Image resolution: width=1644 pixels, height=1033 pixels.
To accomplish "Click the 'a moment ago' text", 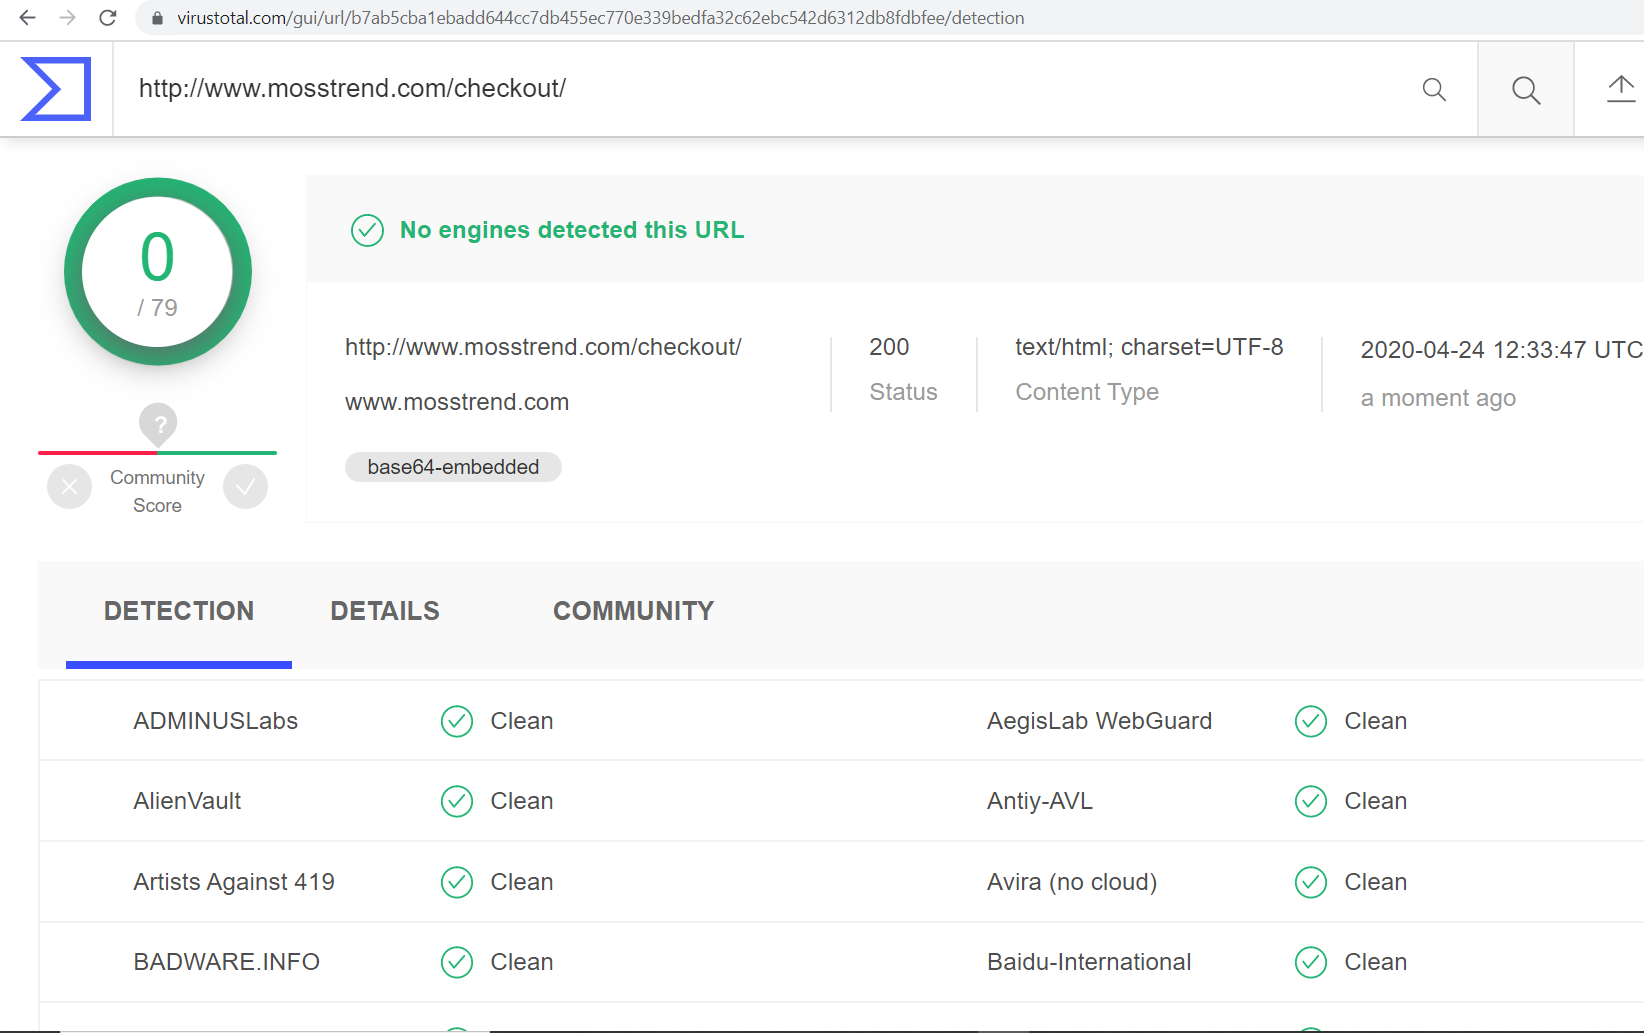I will coord(1438,398).
